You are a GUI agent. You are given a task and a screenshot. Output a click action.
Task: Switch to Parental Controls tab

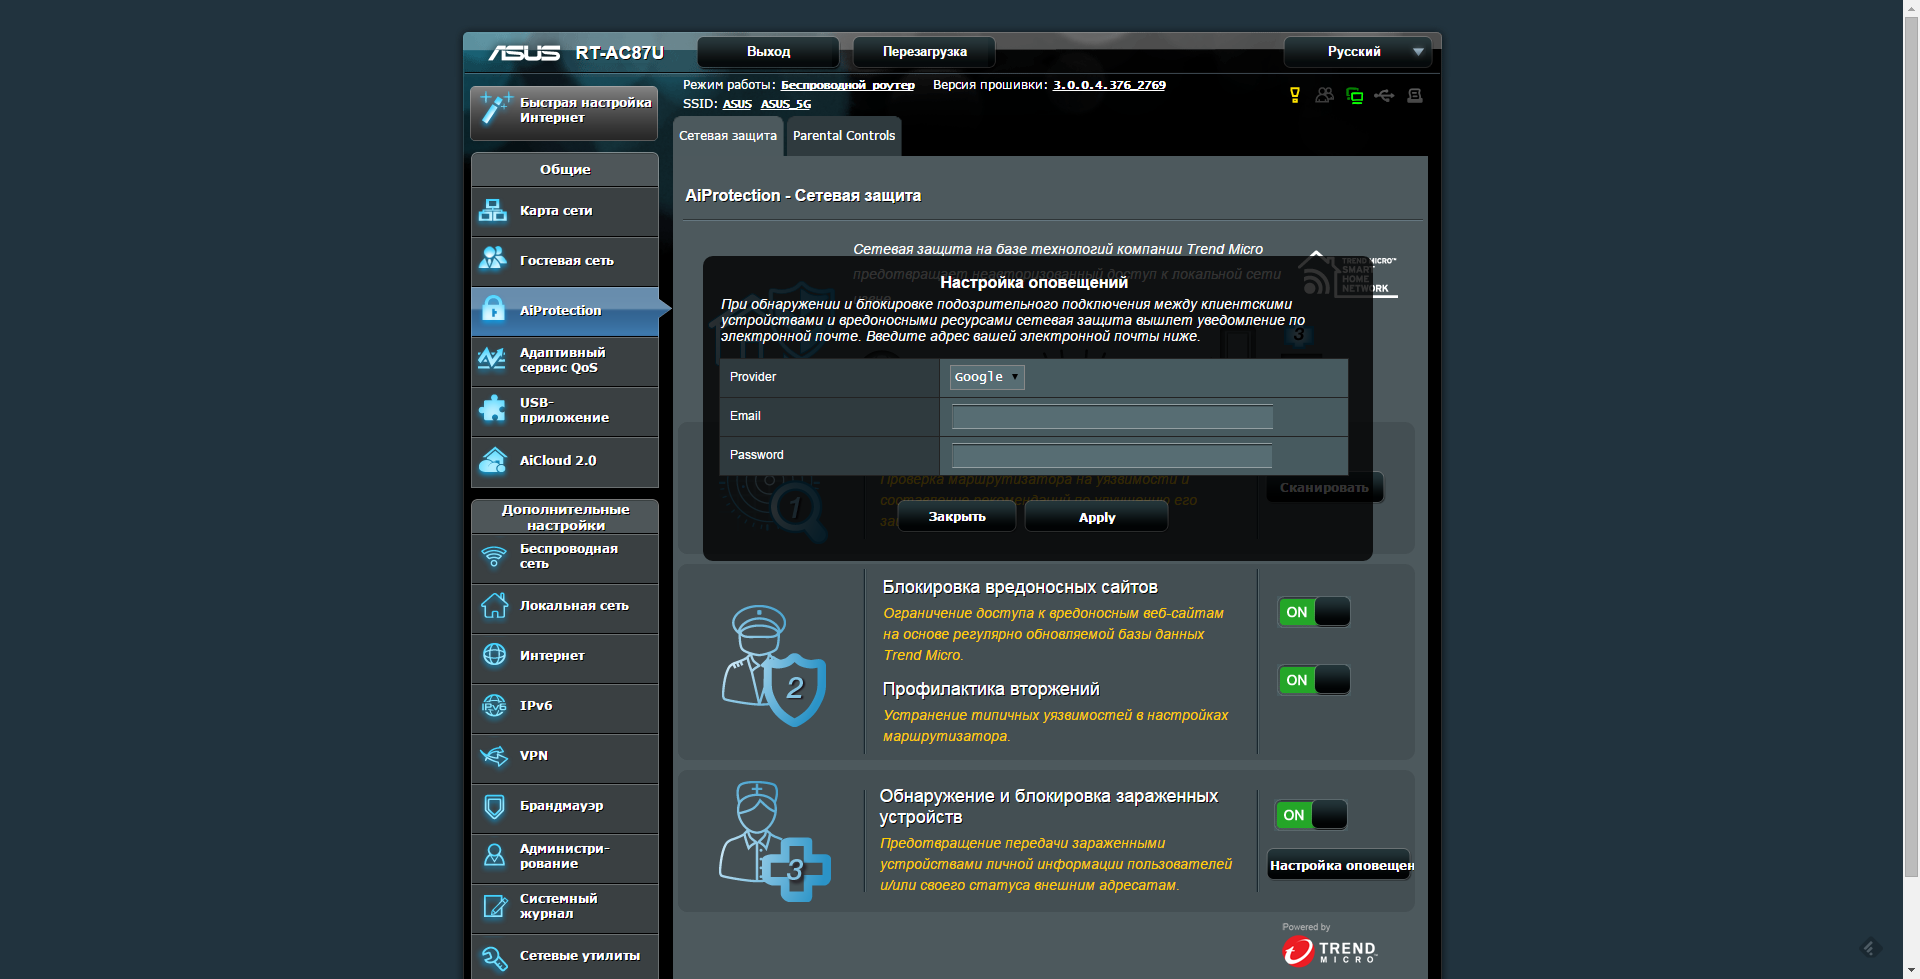844,136
